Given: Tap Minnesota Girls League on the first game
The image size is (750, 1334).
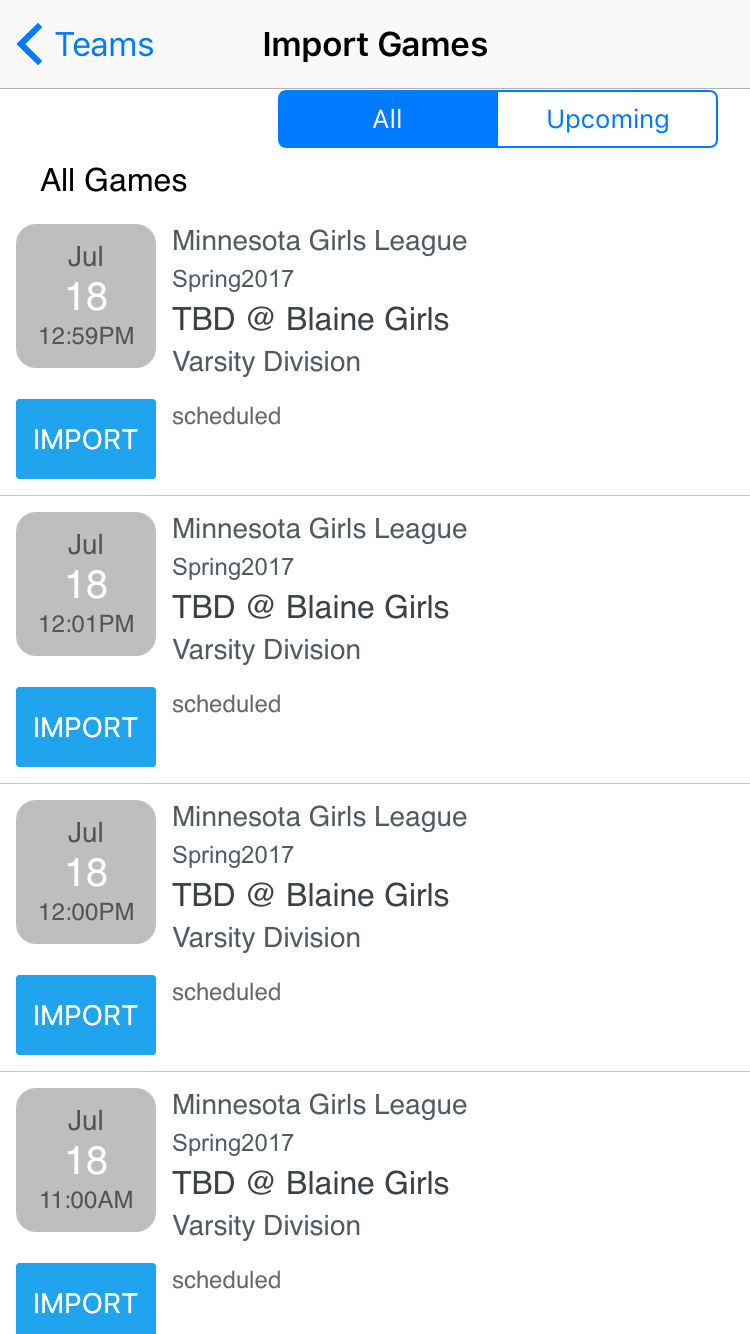Looking at the screenshot, I should click(319, 241).
